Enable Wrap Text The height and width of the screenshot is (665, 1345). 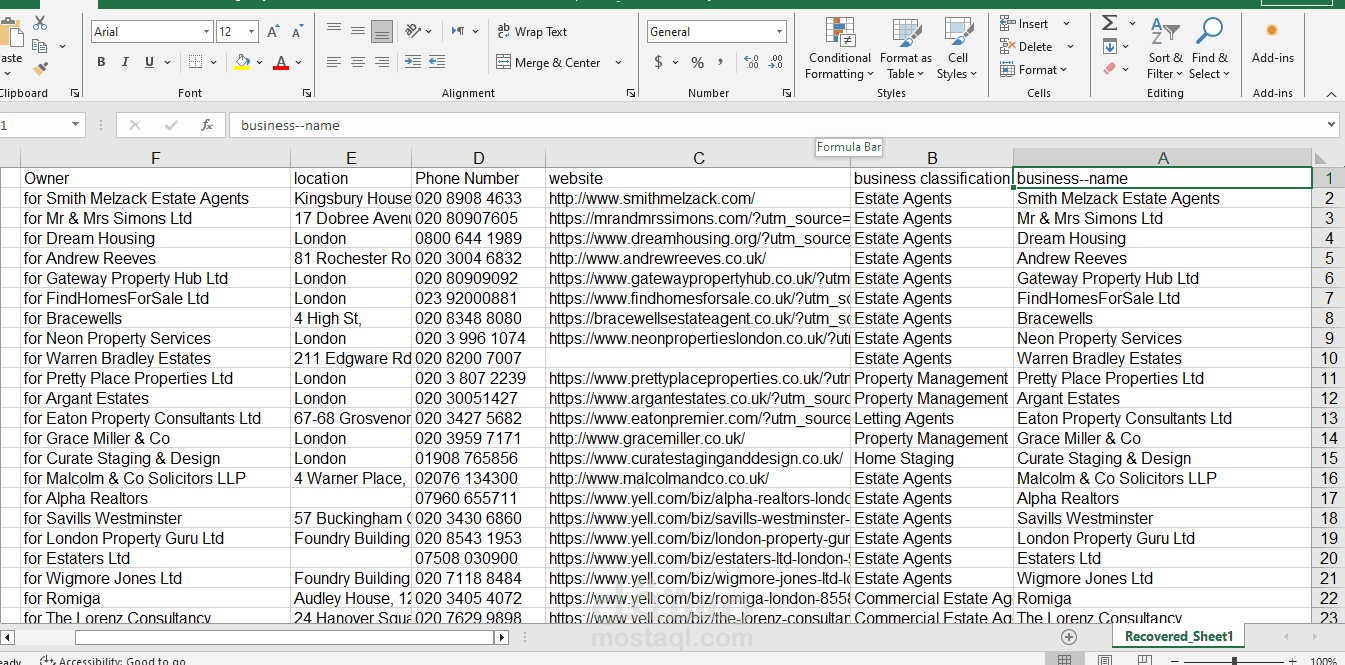tap(532, 31)
